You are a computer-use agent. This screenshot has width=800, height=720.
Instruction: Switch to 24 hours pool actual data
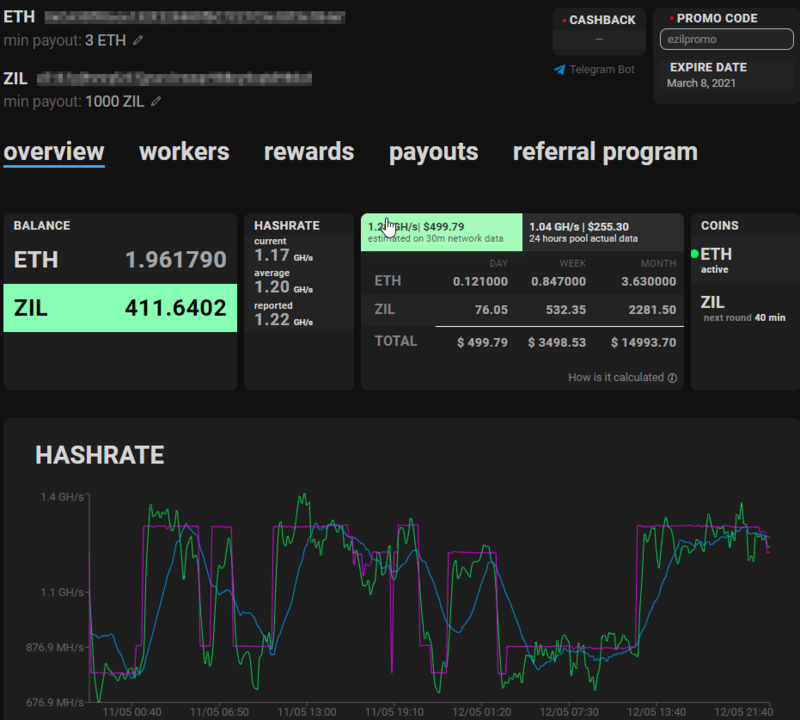click(602, 232)
